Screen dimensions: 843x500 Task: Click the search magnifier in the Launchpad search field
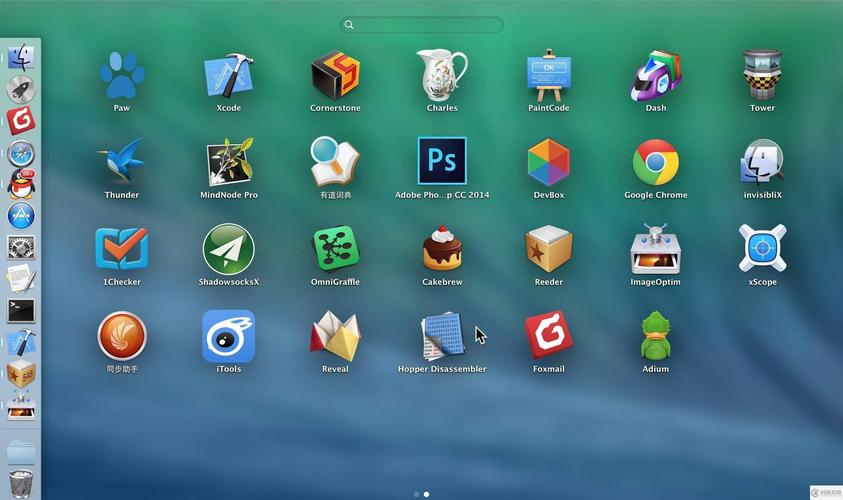349,25
